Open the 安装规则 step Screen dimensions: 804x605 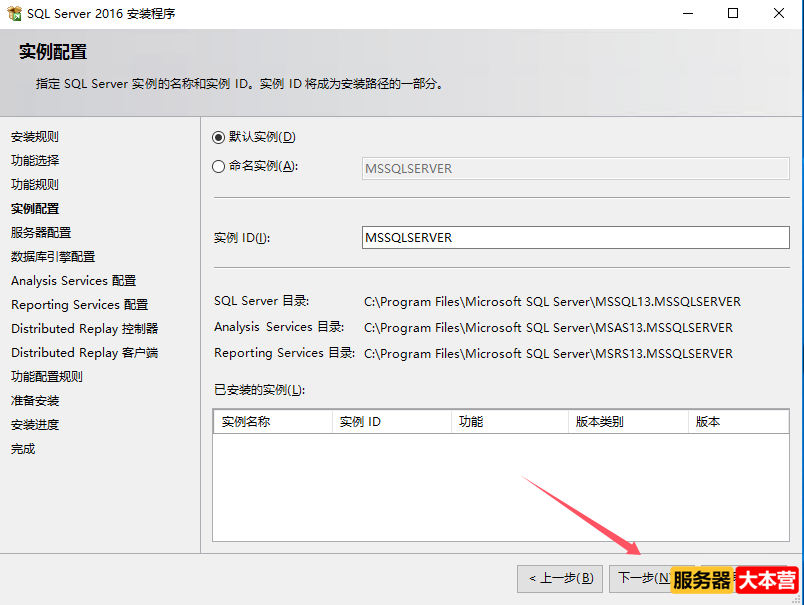tap(37, 136)
